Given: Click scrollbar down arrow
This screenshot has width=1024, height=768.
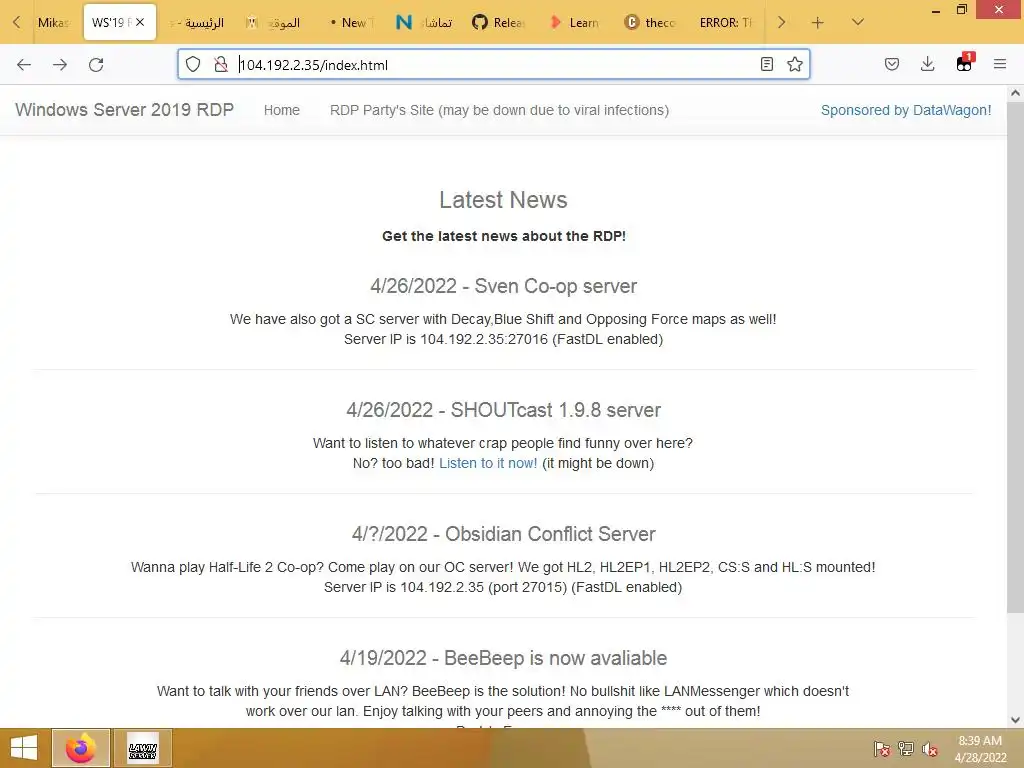Looking at the screenshot, I should tap(1015, 720).
